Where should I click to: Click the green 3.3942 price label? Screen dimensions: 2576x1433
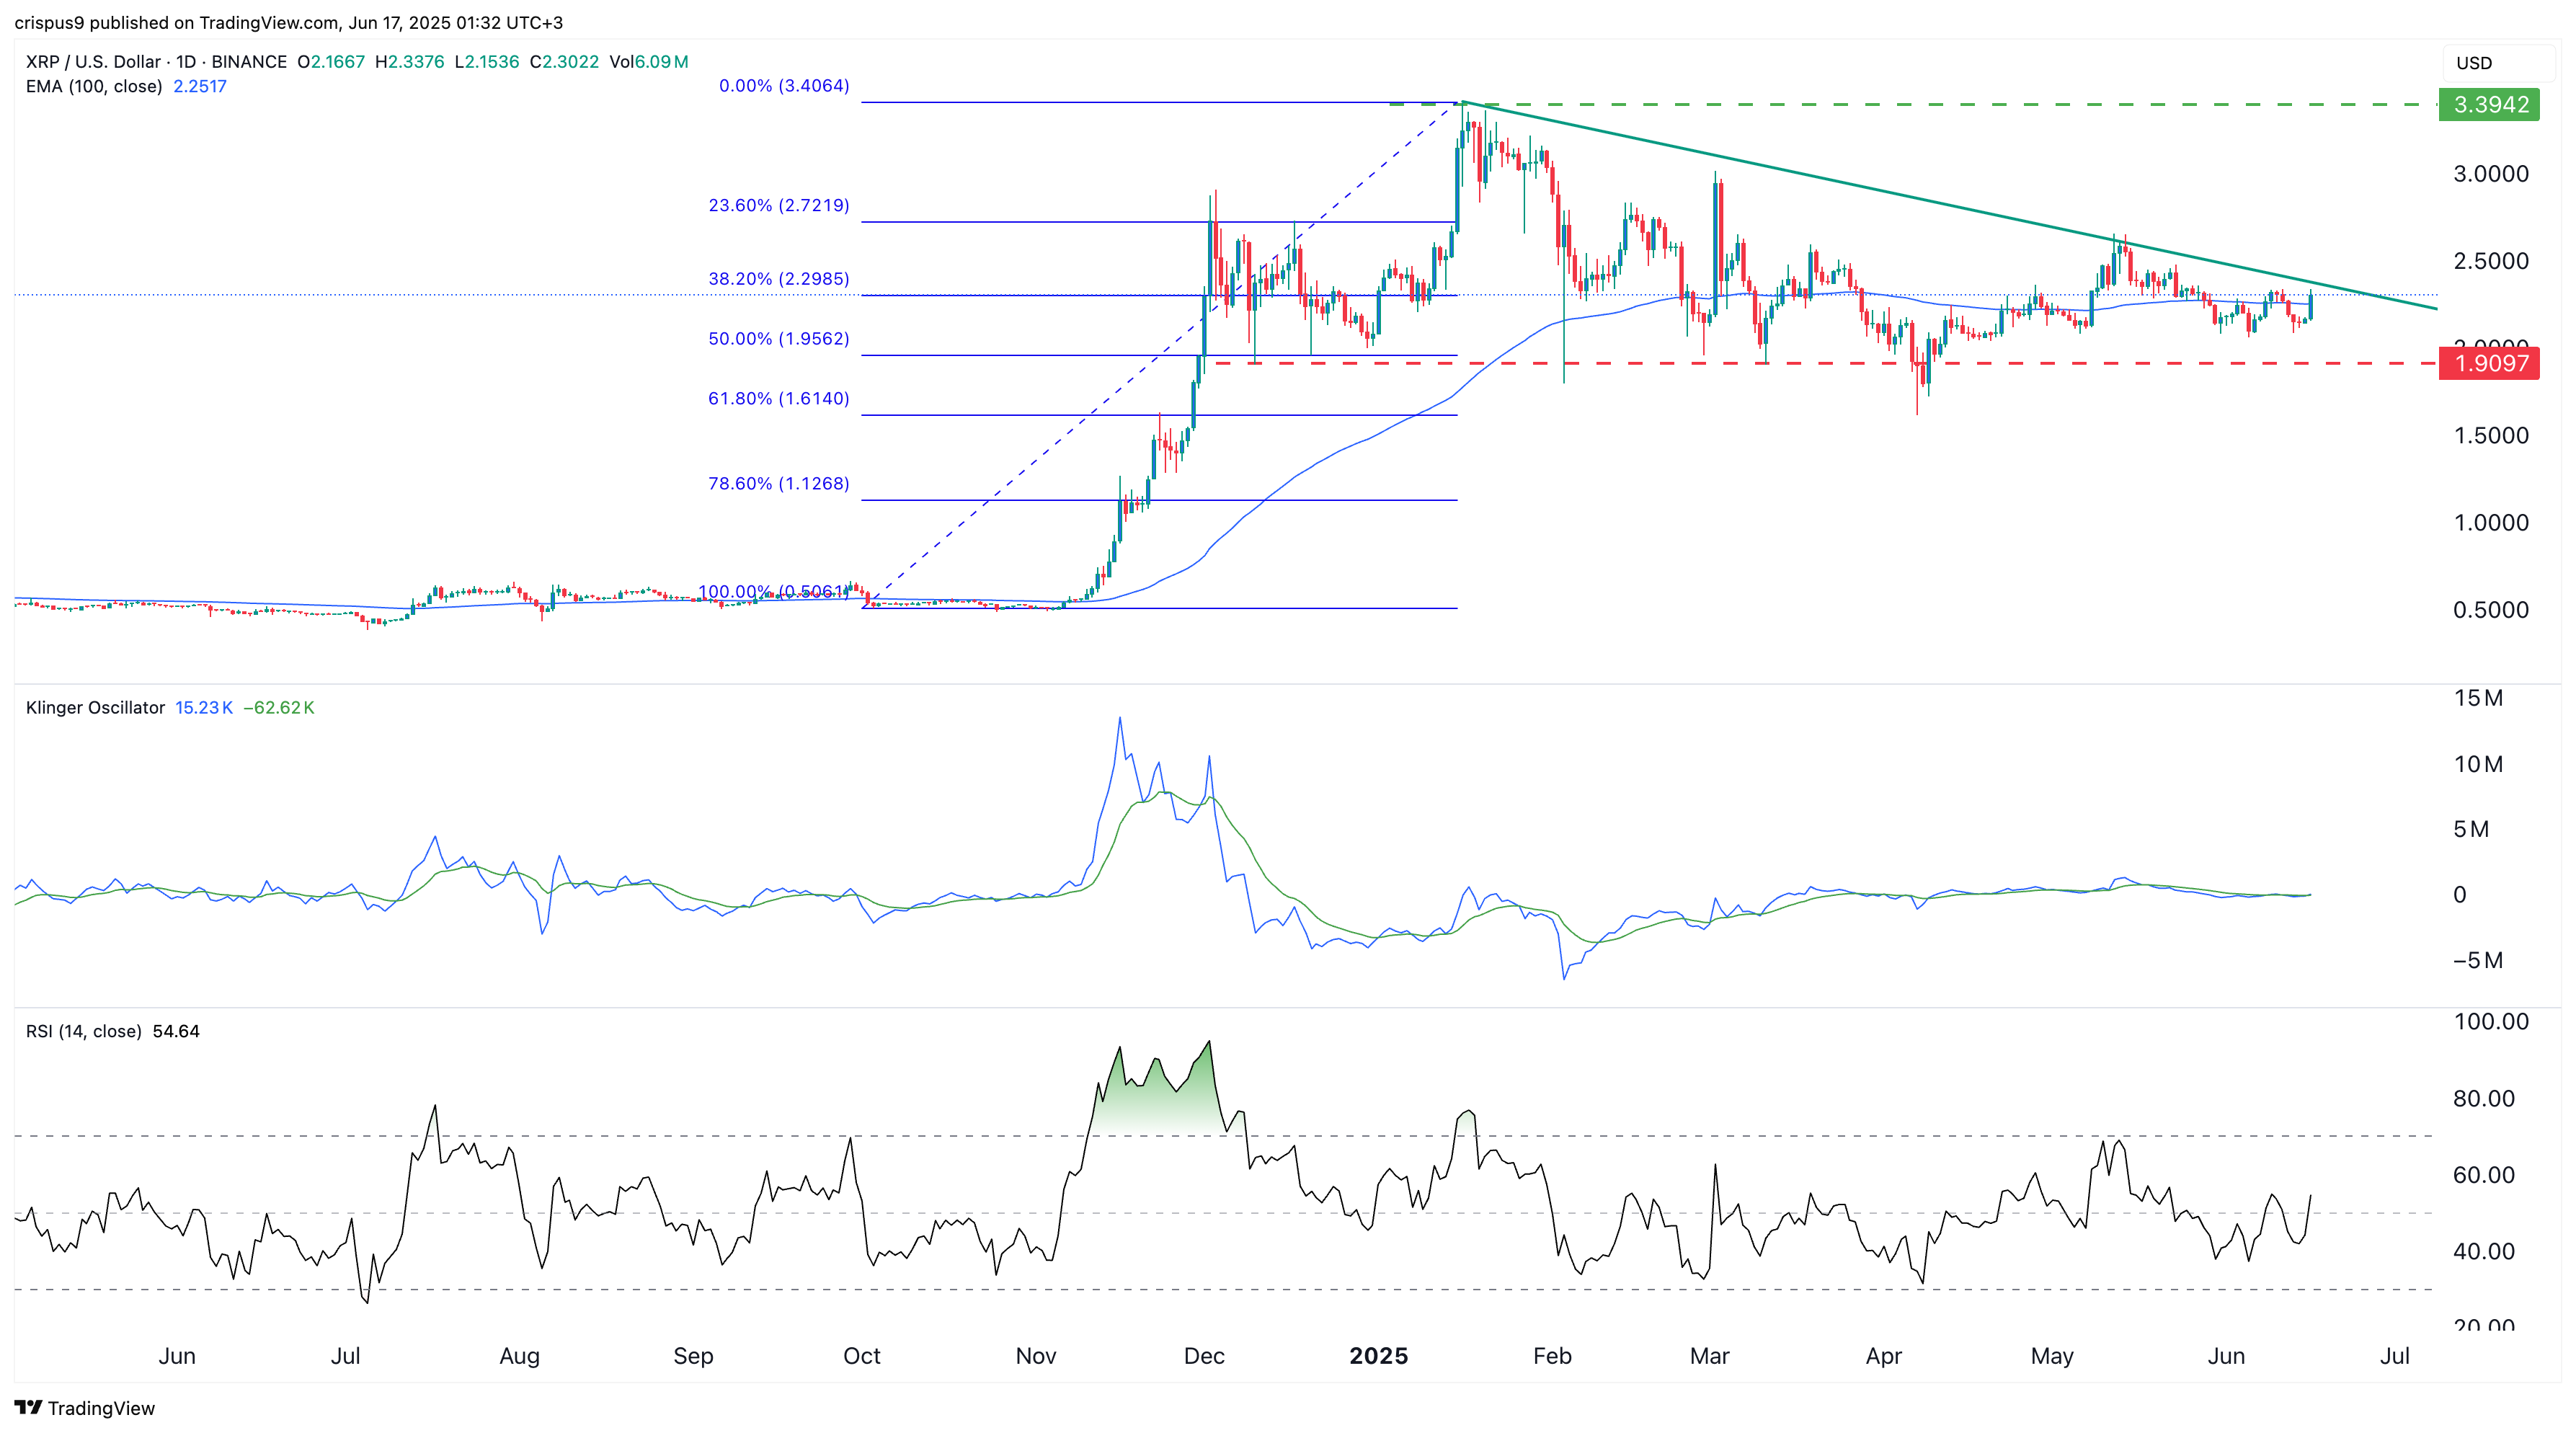pos(2490,104)
